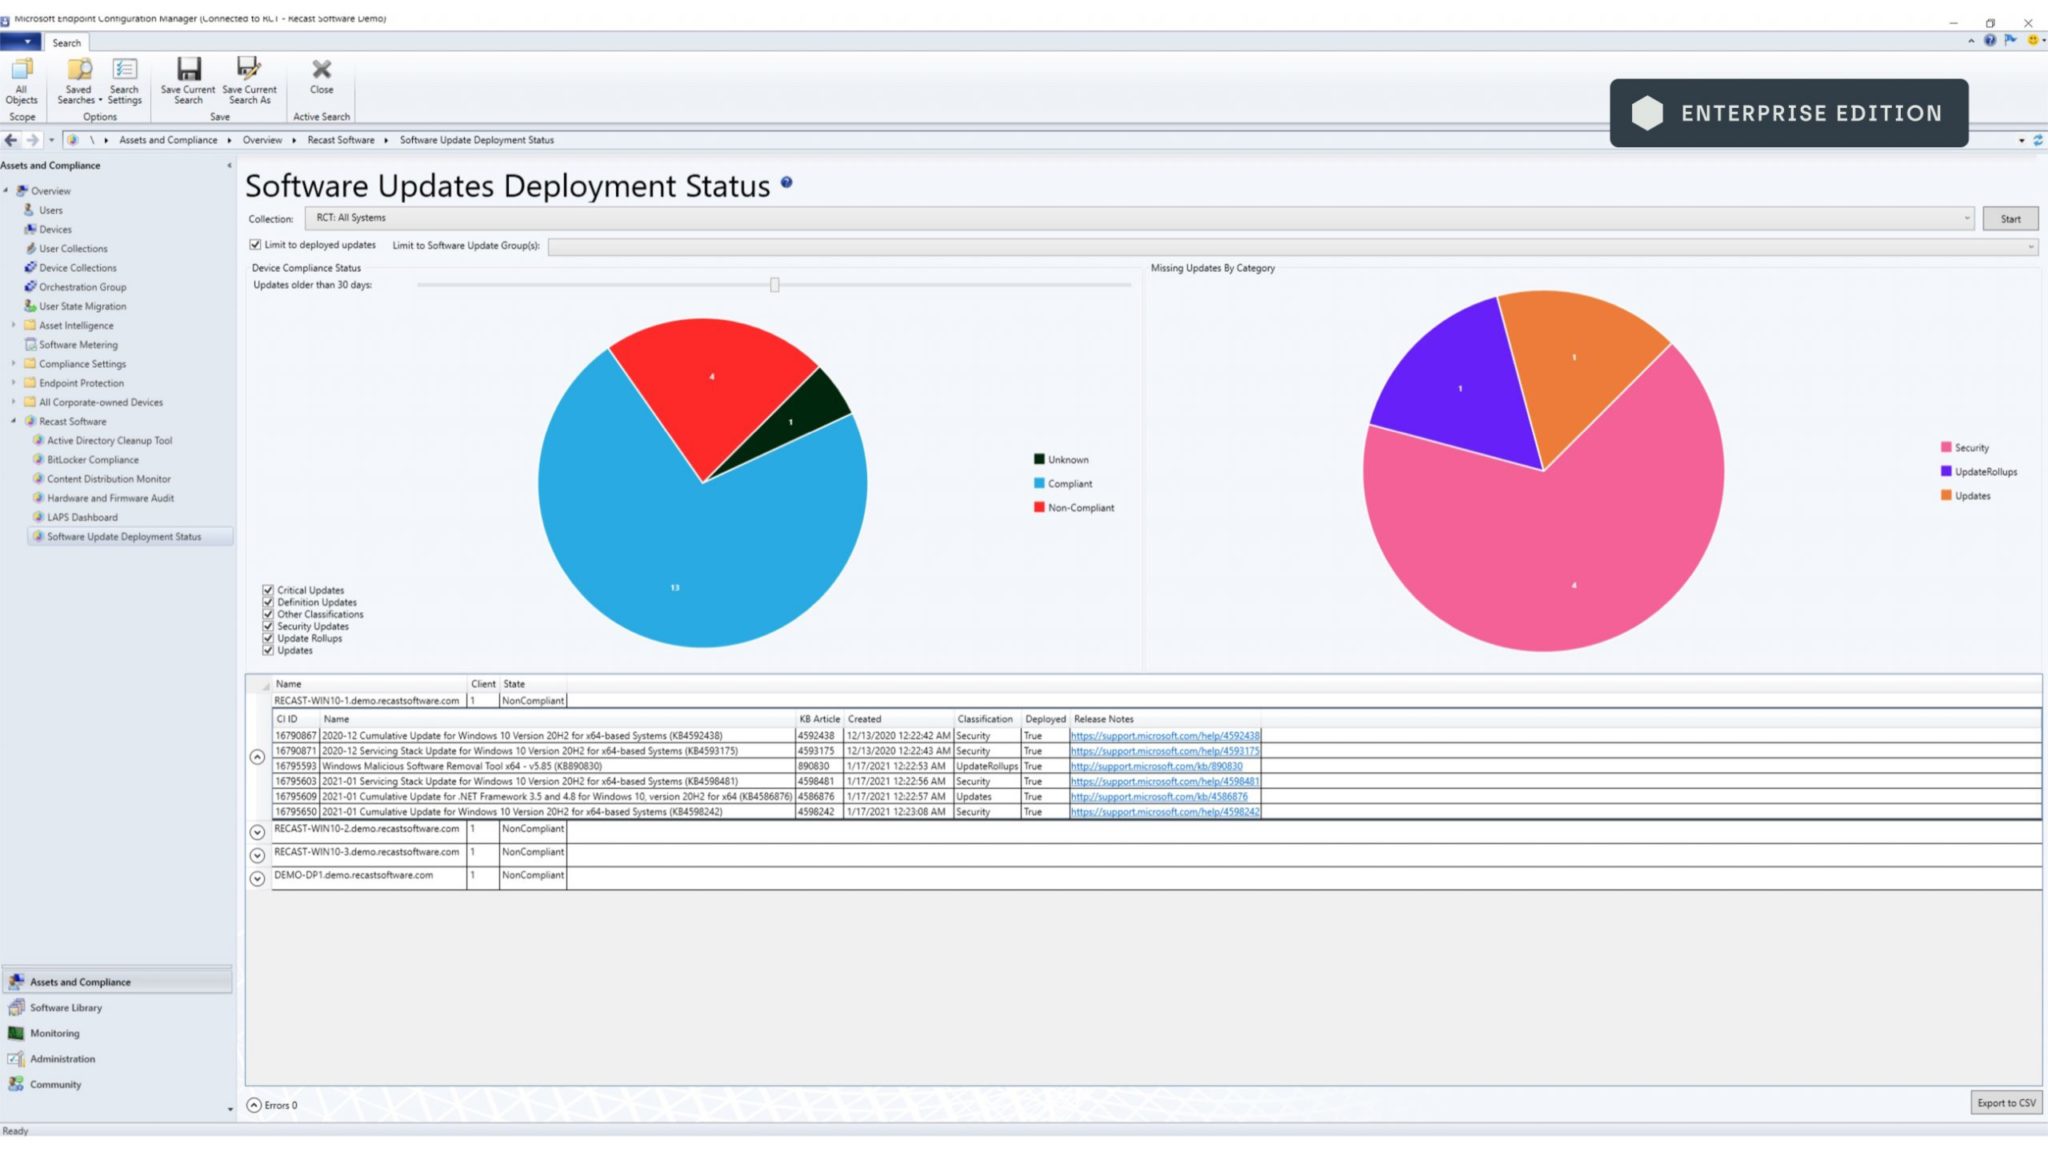2048x1152 pixels.
Task: Click Recast Software in breadcrumb path
Action: pyautogui.click(x=341, y=140)
